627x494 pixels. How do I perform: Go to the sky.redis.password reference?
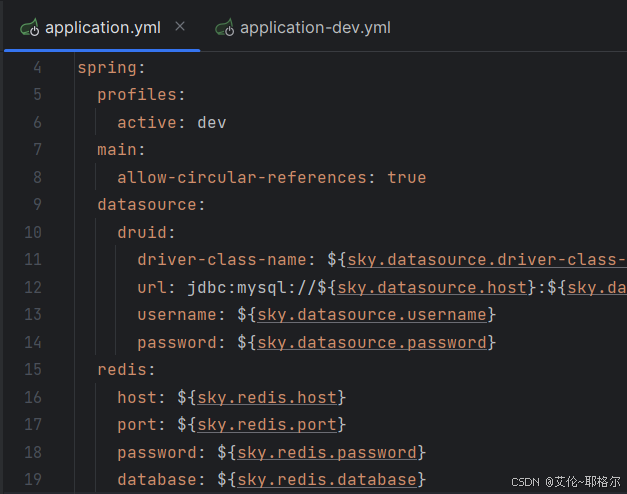click(327, 453)
